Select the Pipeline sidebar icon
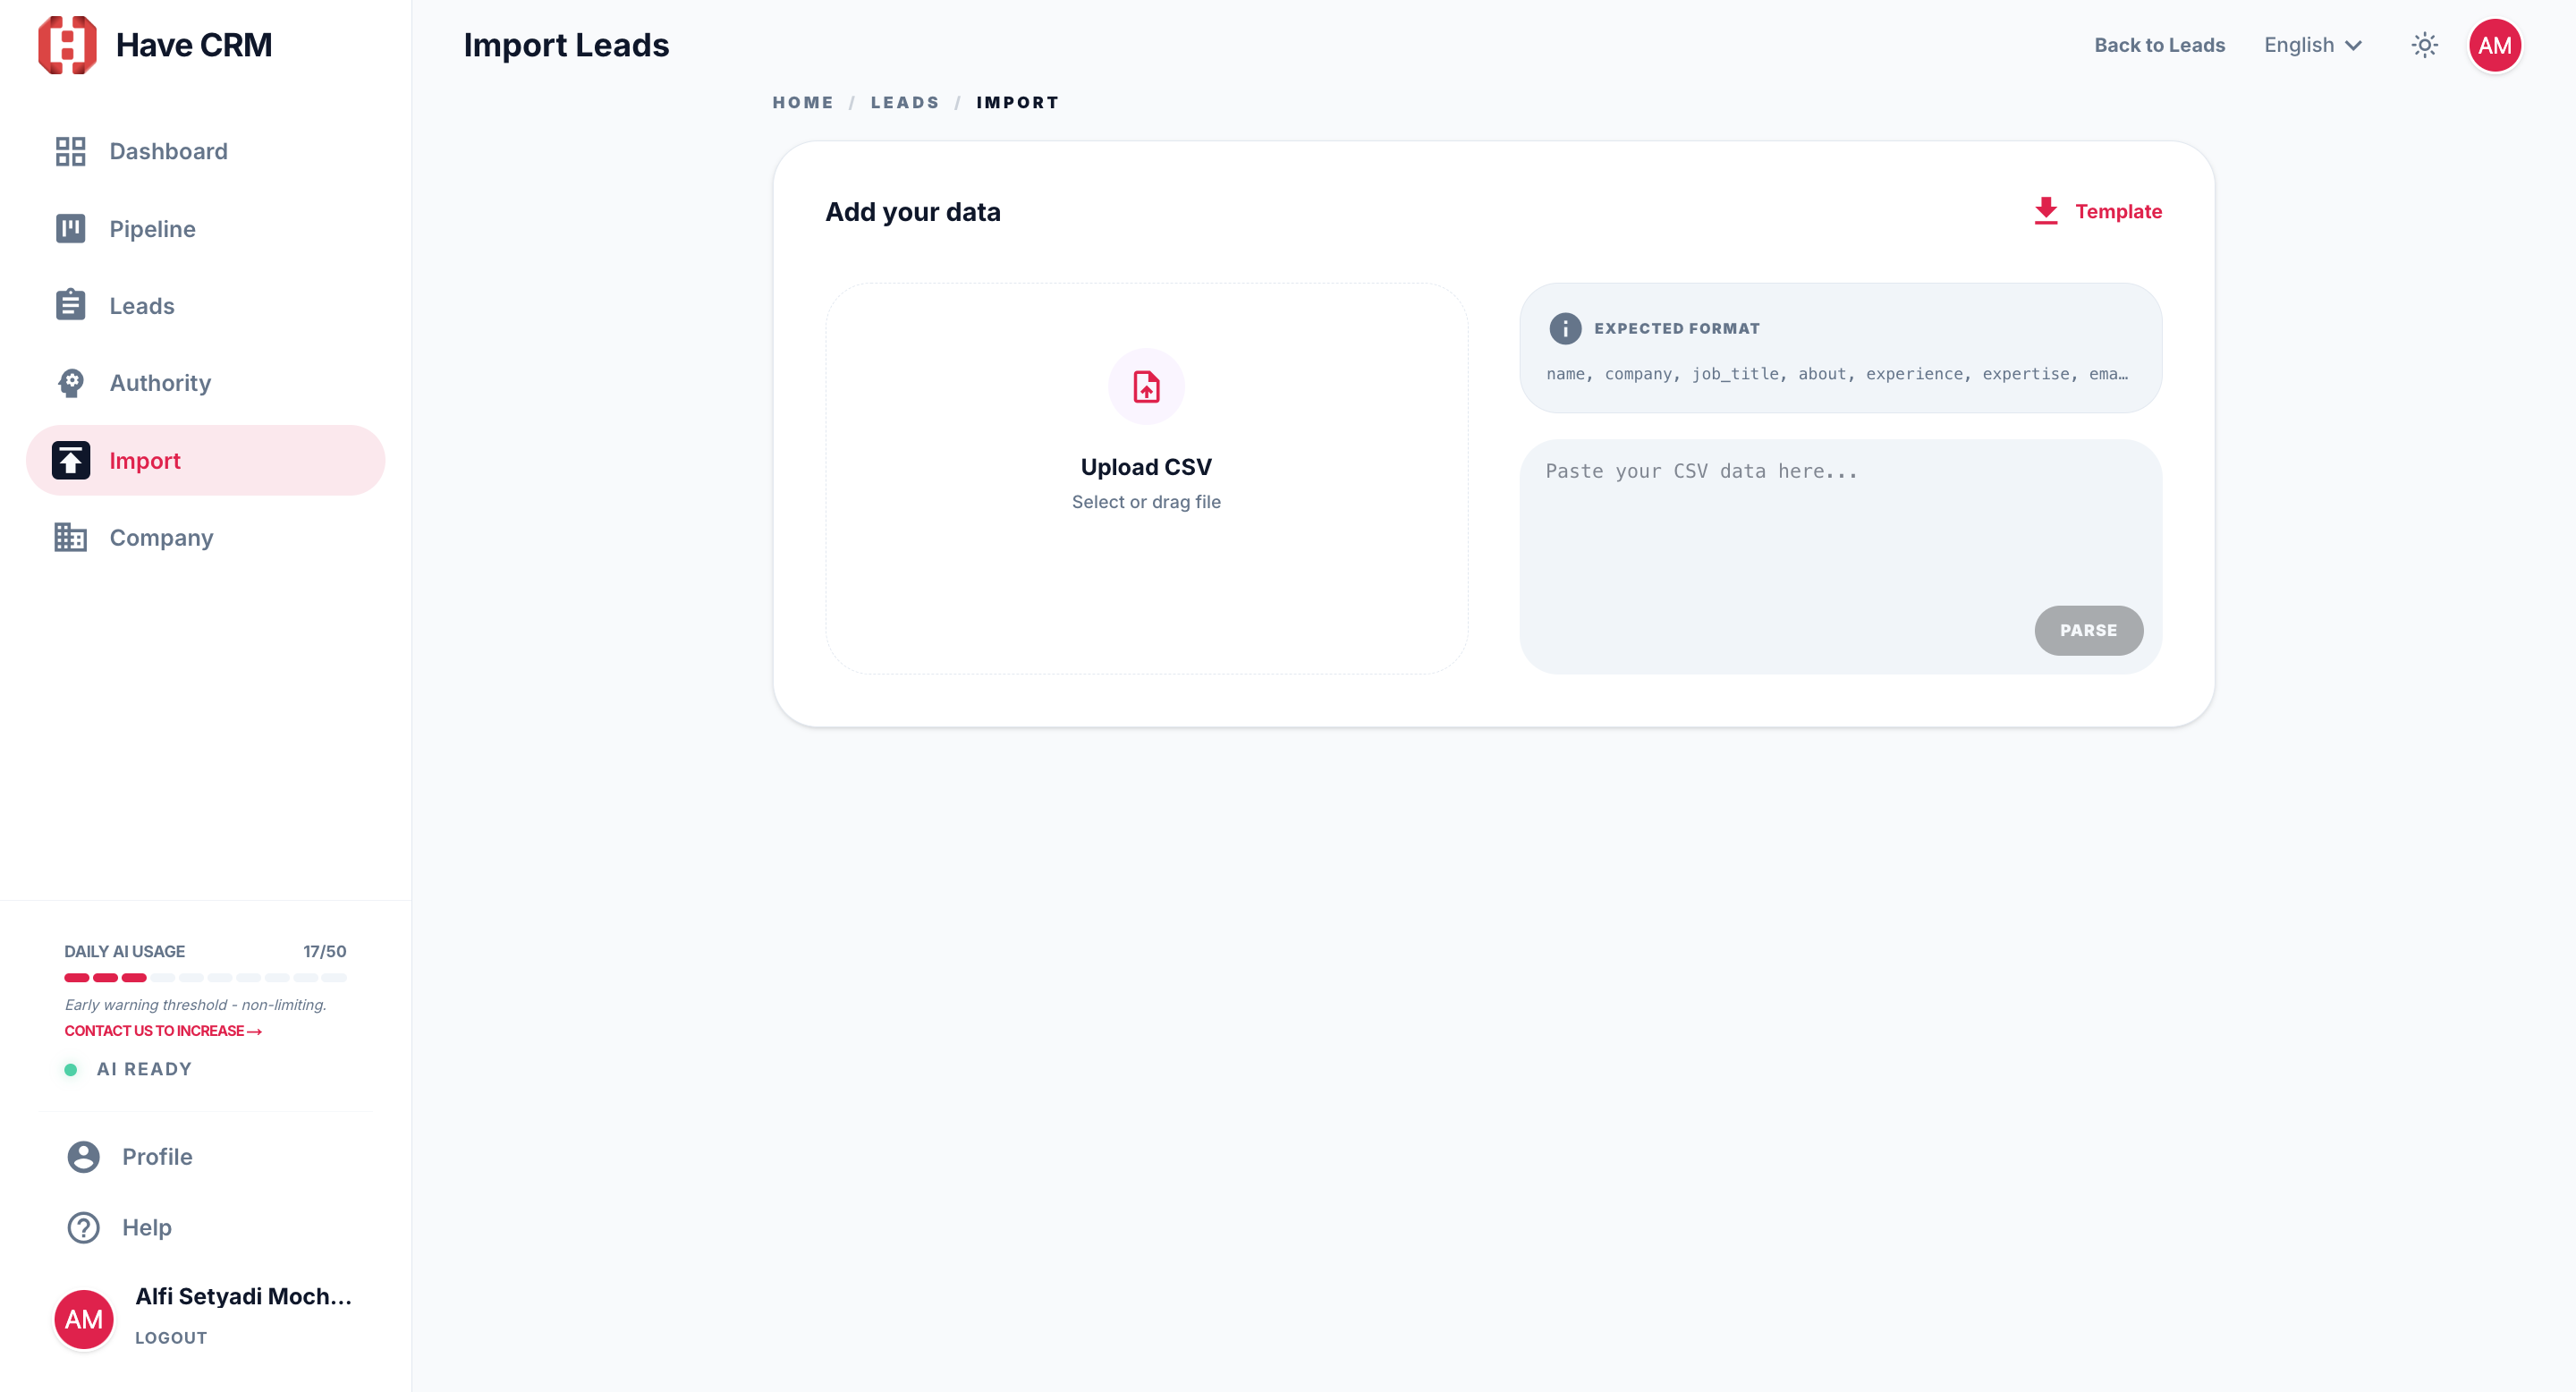2576x1392 pixels. coord(70,228)
